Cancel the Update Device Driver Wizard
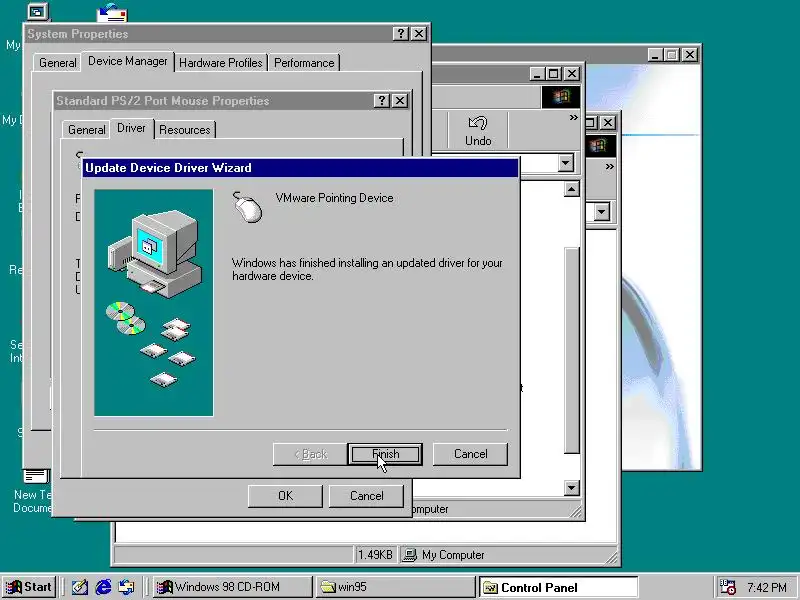The width and height of the screenshot is (800, 600). point(470,454)
